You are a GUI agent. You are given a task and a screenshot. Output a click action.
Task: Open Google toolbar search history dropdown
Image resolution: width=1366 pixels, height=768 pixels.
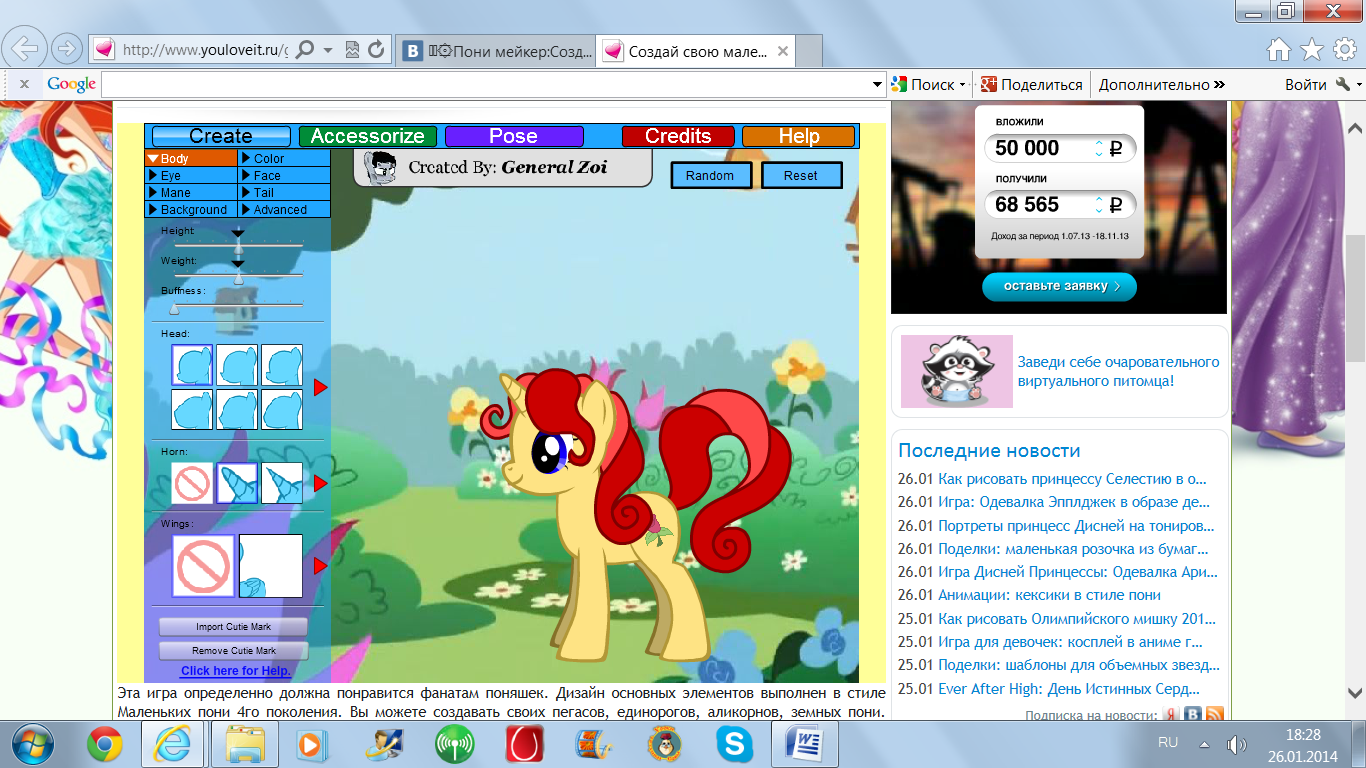(x=877, y=85)
